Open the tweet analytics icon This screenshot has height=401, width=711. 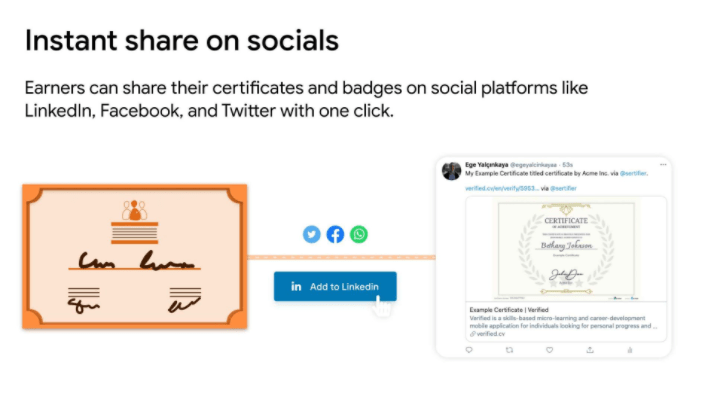[629, 350]
